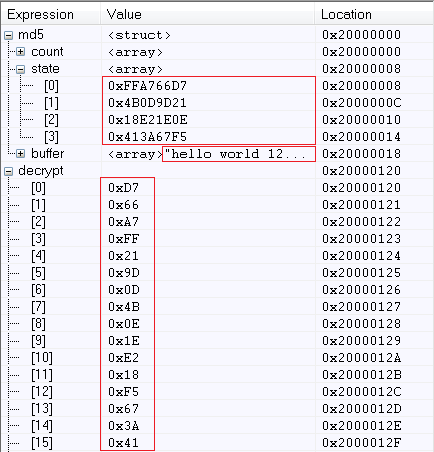Select decrypt value 0x41
Viewport: 434px width, 452px height.
(x=123, y=443)
